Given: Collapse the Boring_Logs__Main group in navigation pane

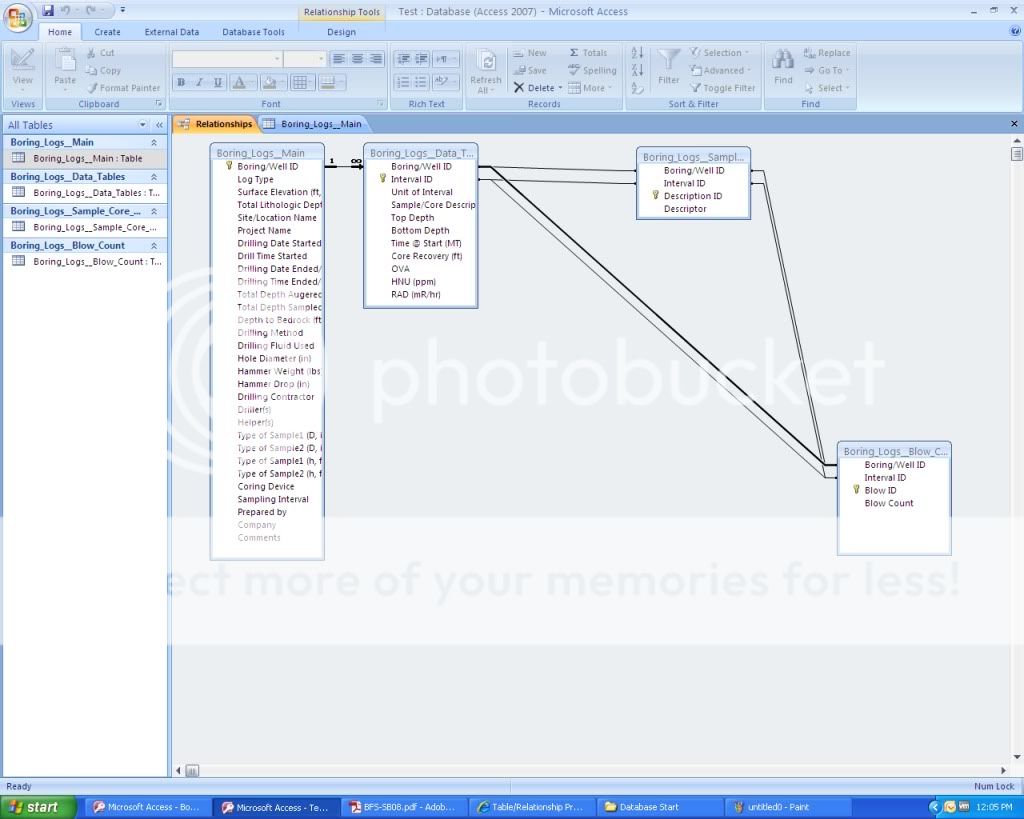Looking at the screenshot, I should pyautogui.click(x=154, y=143).
